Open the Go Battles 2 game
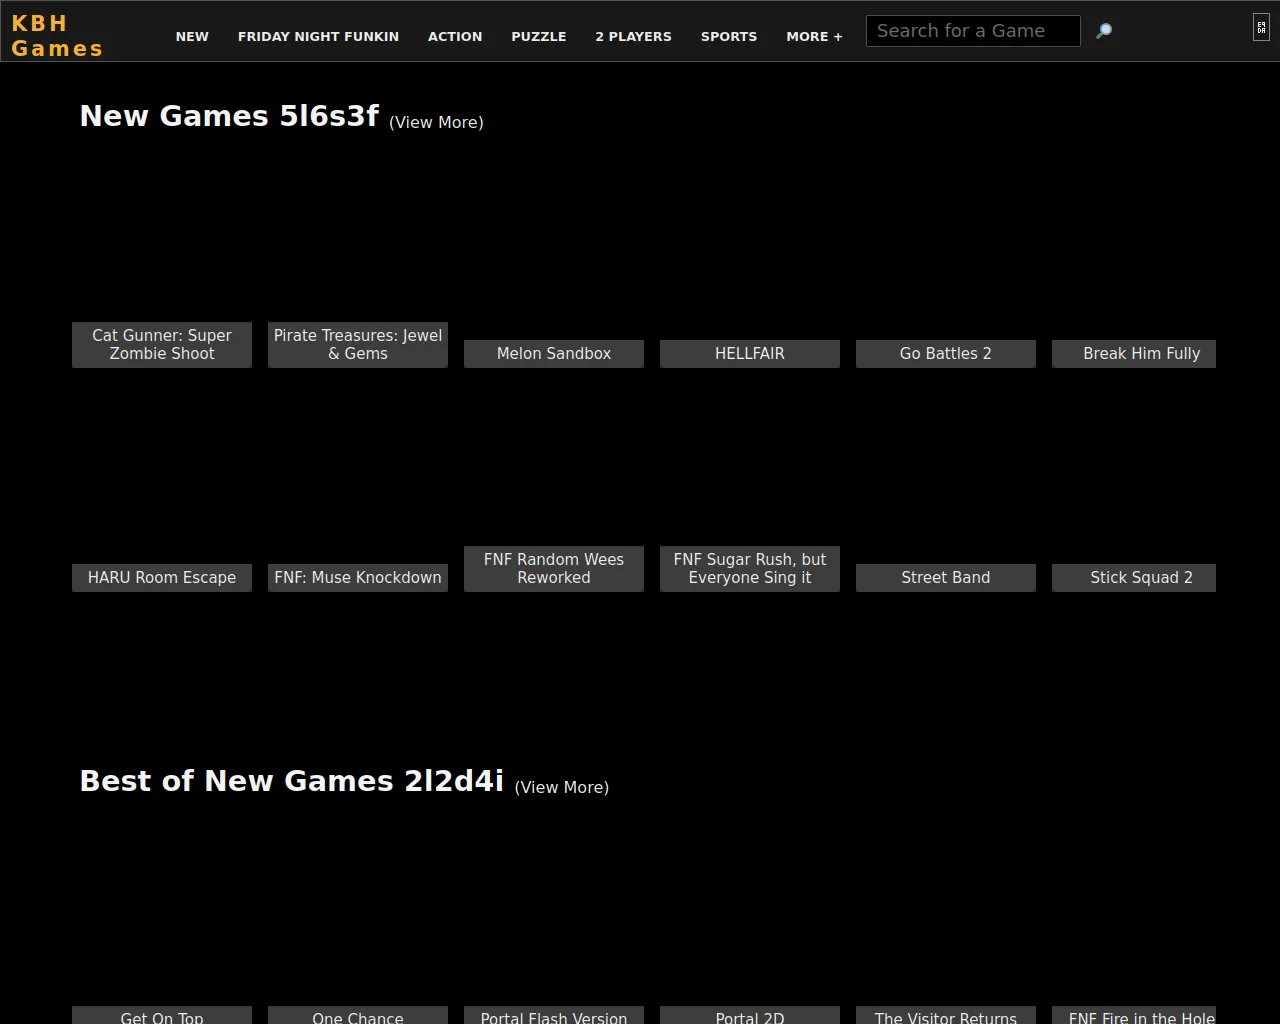 (946, 353)
